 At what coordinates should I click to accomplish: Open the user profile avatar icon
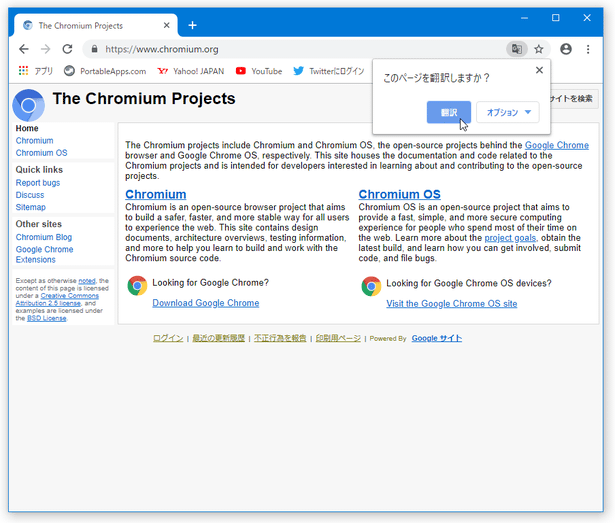click(x=566, y=49)
